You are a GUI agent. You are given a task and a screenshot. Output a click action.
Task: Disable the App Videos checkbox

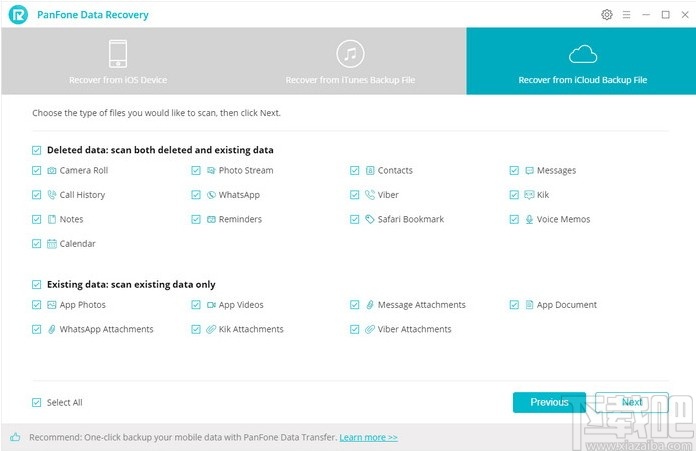coord(196,305)
